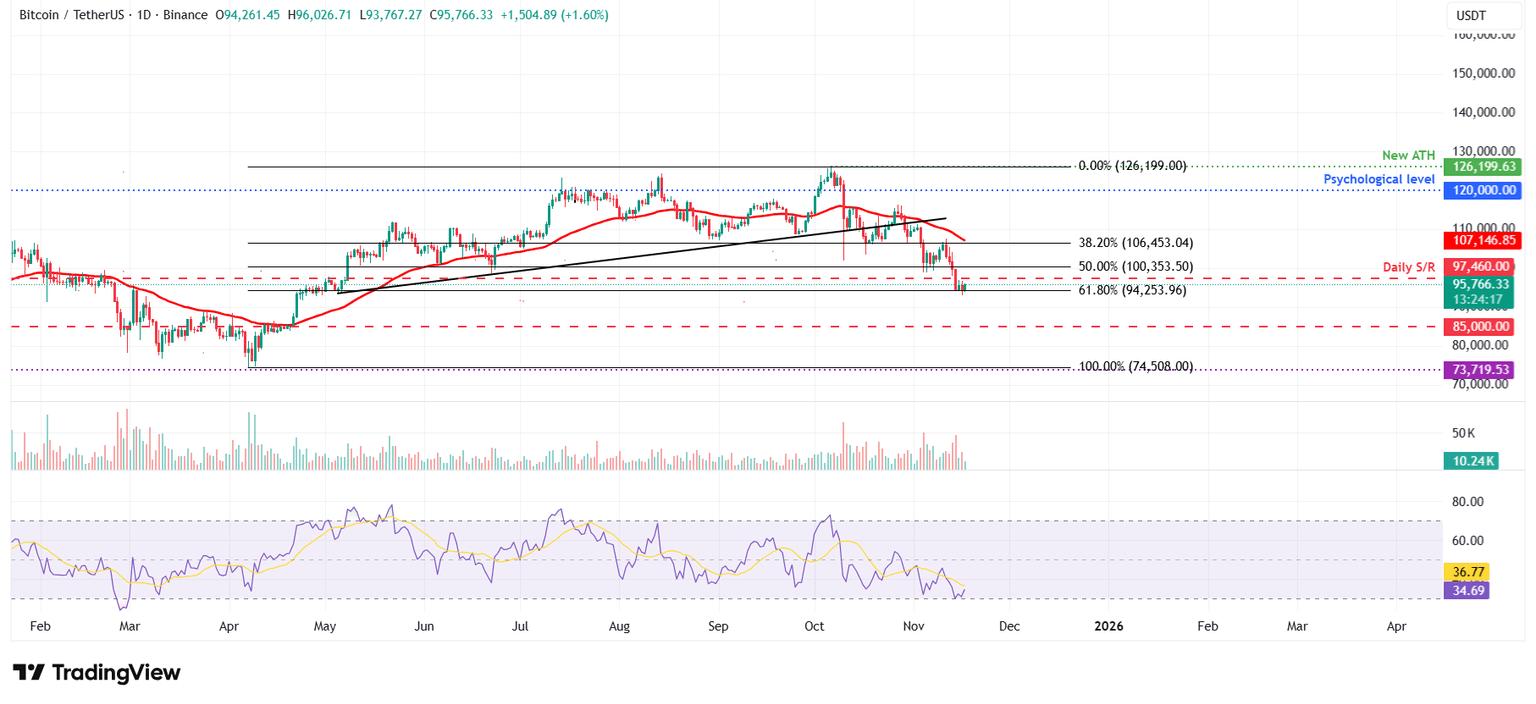The image size is (1536, 704).
Task: Click the red 97,460.00 Daily S/R tag
Action: [x=1479, y=266]
